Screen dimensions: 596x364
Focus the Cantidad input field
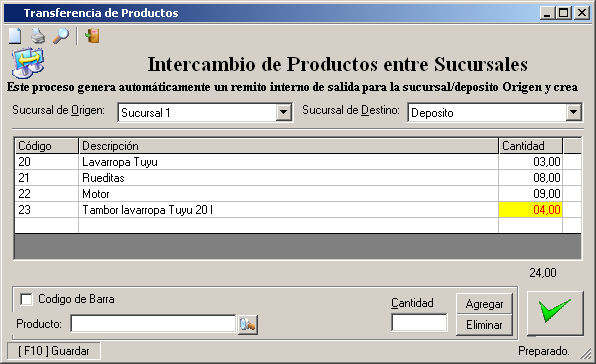419,323
